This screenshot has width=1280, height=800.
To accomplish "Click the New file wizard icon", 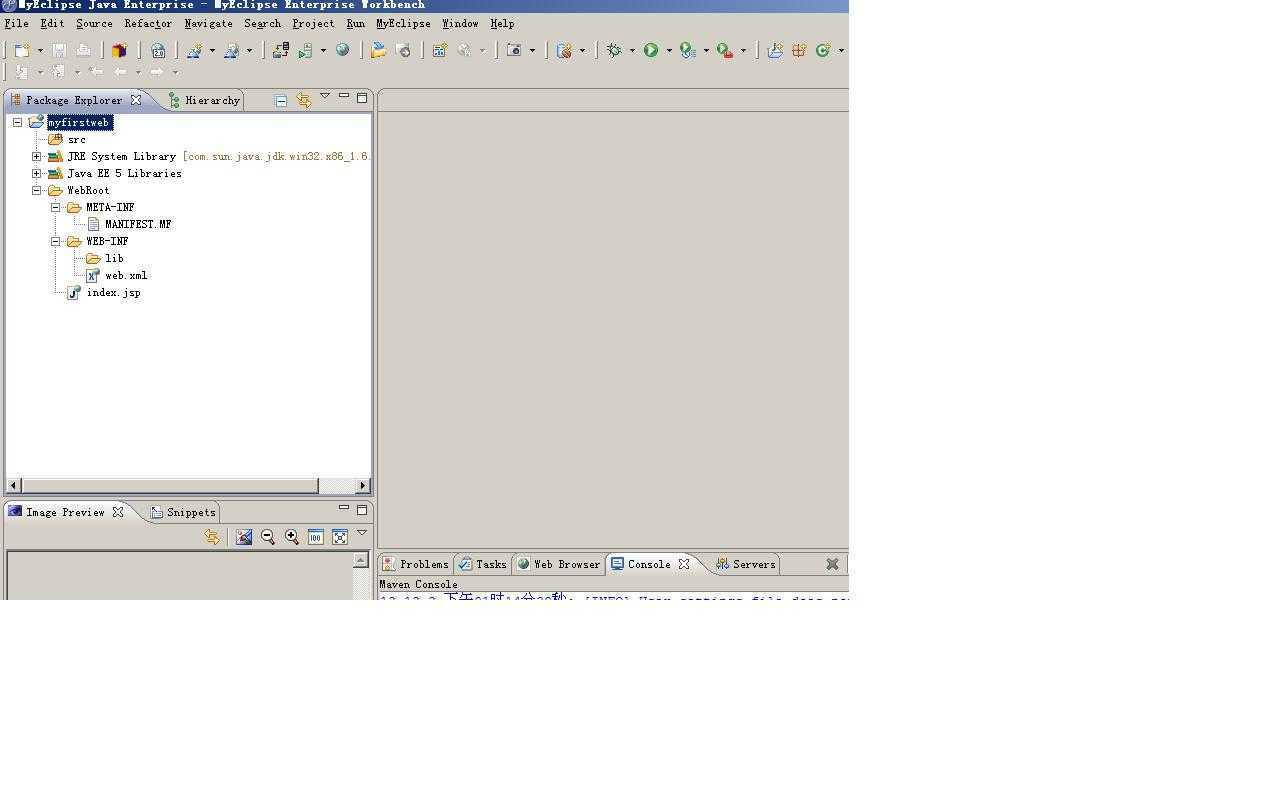I will [22, 50].
